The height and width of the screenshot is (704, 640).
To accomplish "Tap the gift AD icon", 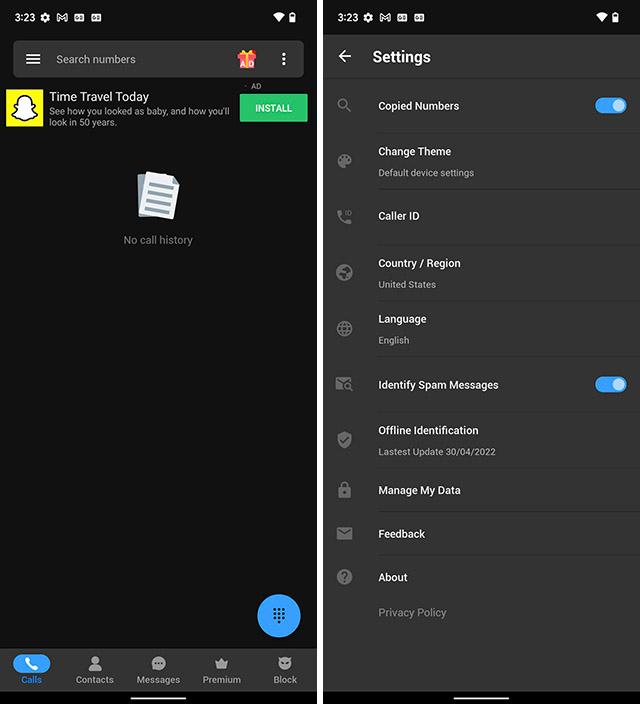I will [247, 59].
